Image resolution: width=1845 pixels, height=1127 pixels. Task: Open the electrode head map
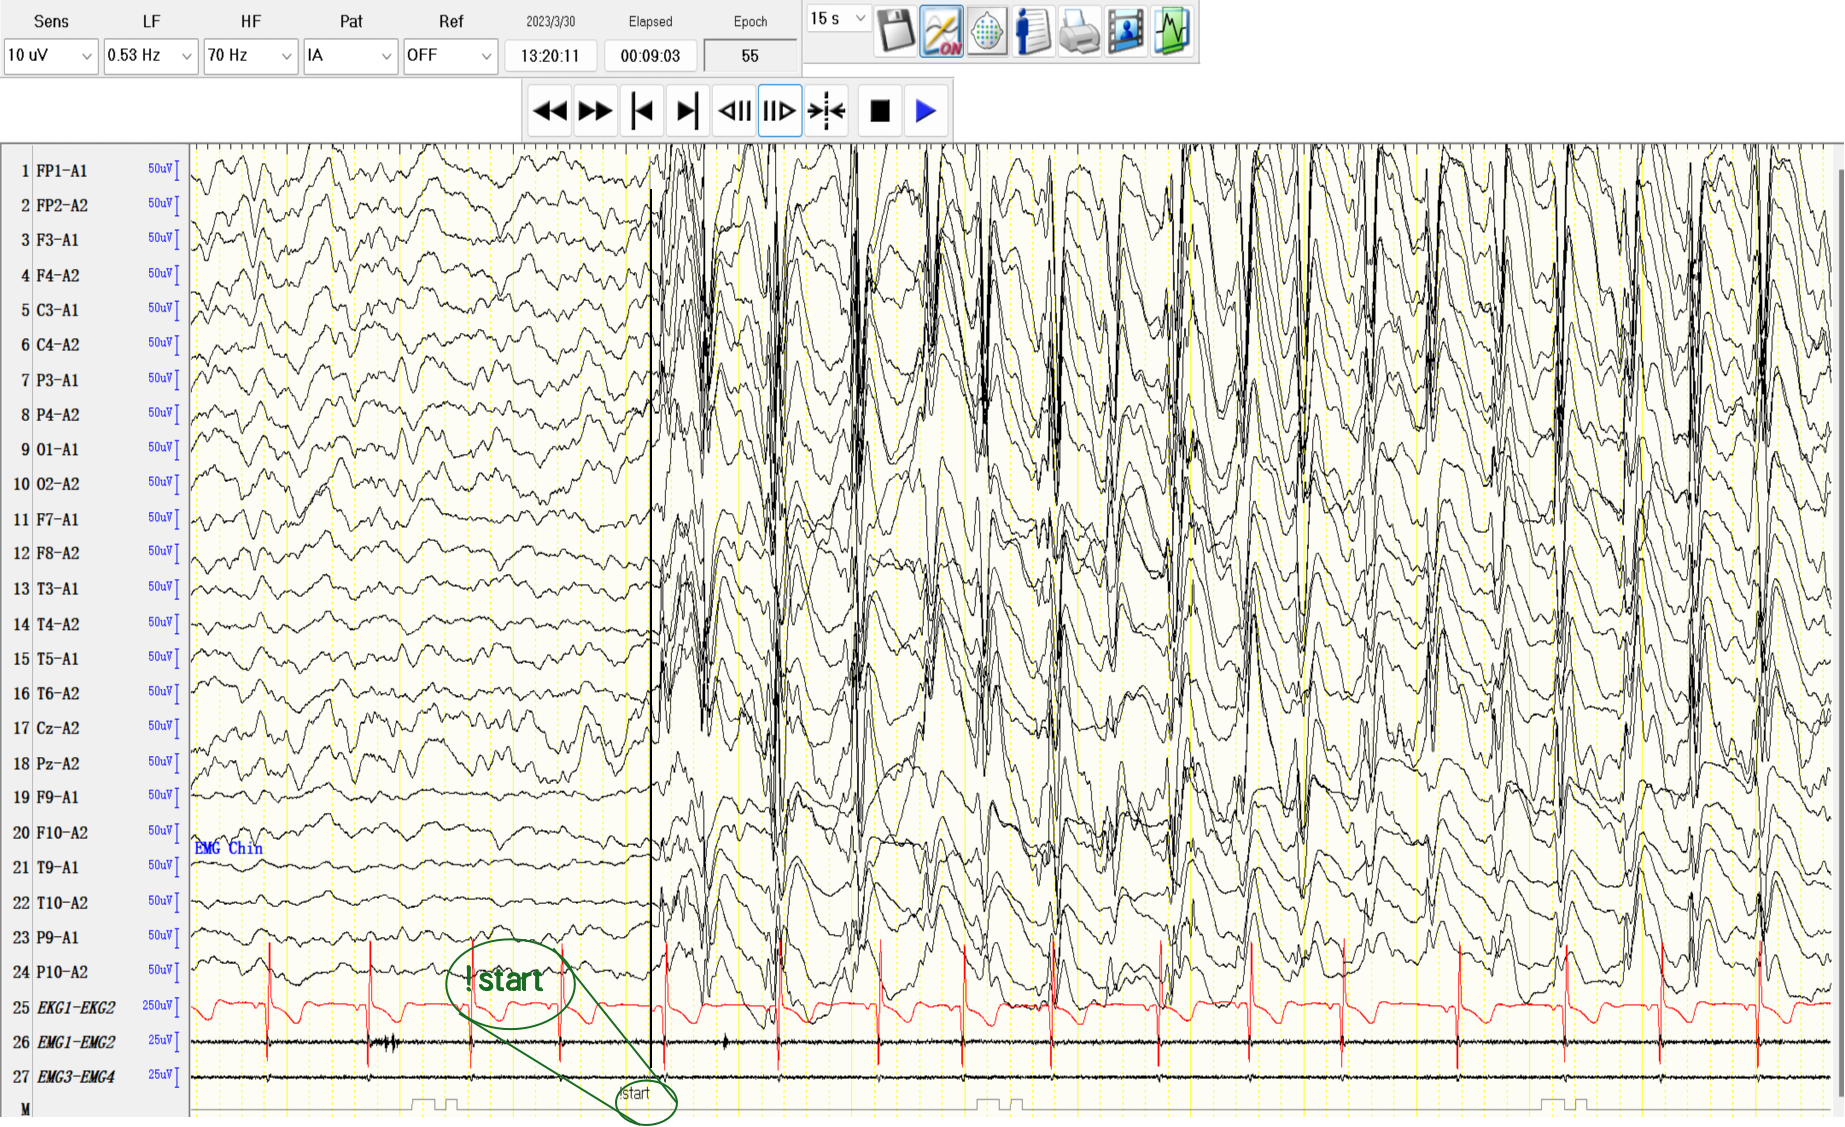point(987,31)
